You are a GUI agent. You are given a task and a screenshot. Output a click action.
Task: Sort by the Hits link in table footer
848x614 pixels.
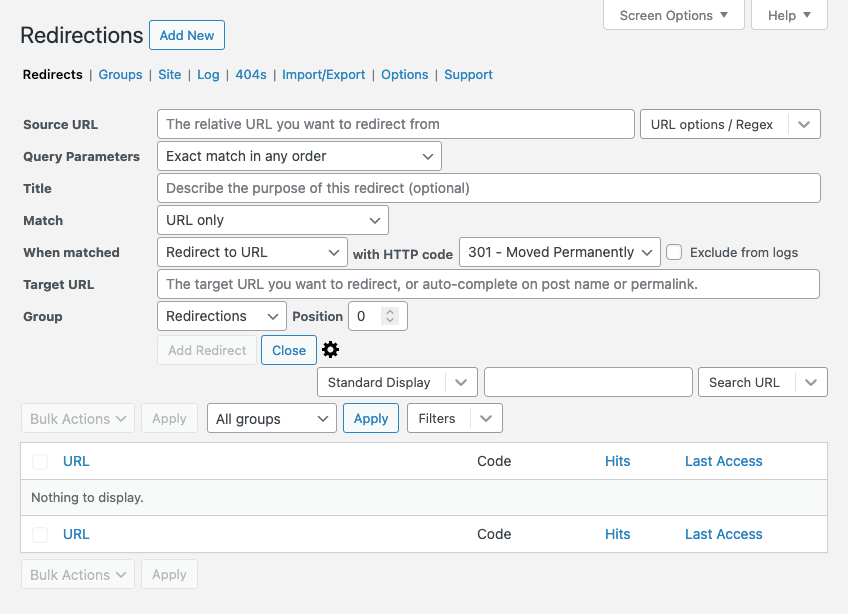coord(617,534)
